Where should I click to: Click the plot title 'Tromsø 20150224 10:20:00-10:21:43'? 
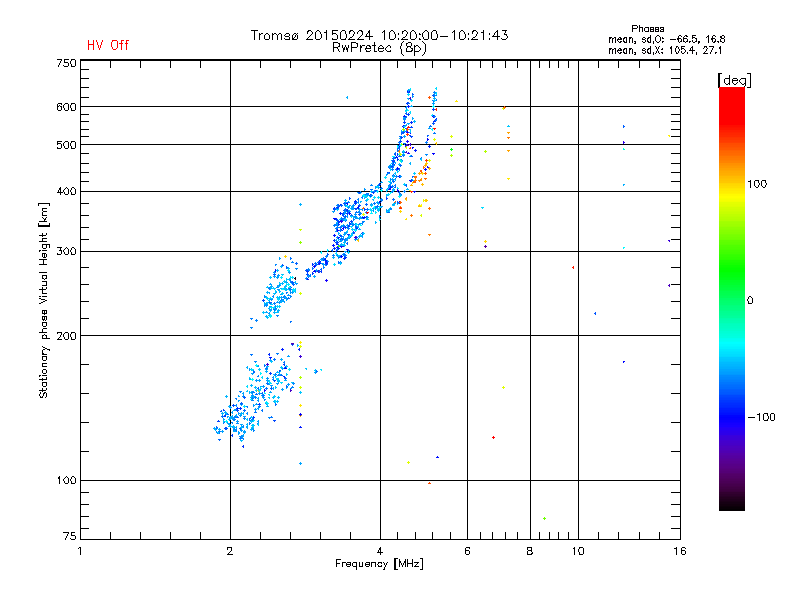tap(379, 35)
